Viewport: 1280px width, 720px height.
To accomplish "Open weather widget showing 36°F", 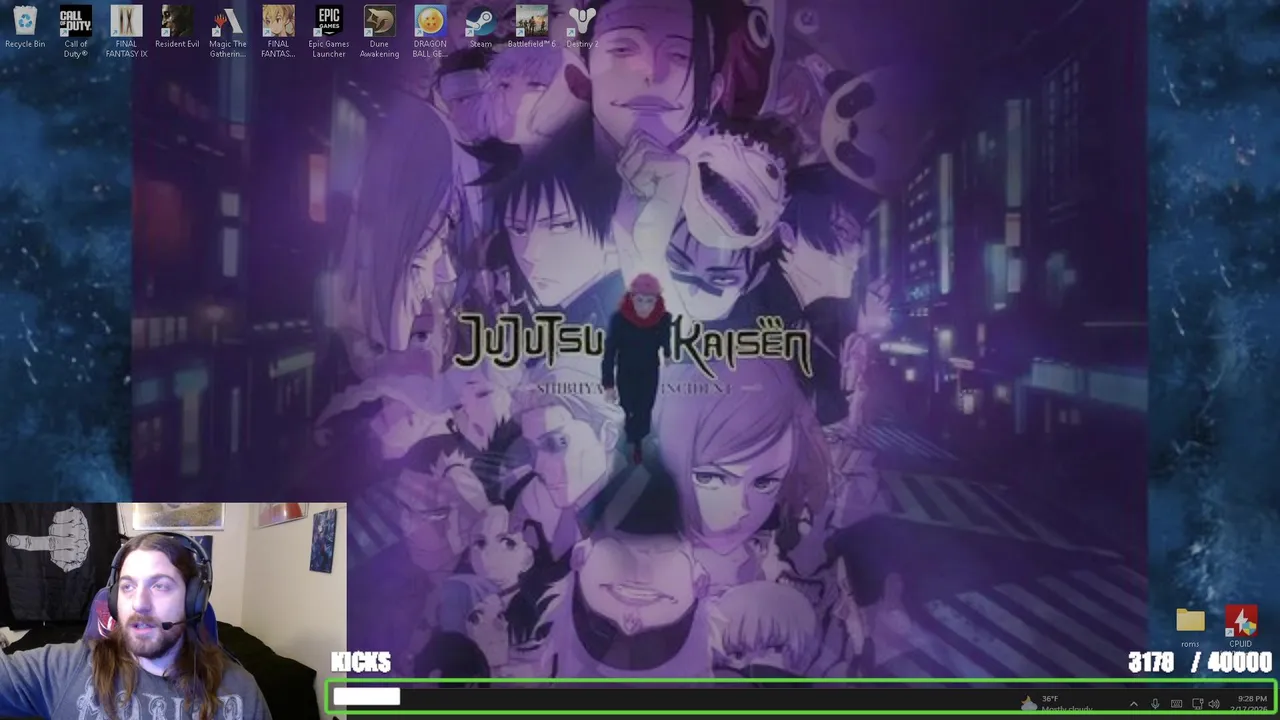I will tap(1056, 704).
